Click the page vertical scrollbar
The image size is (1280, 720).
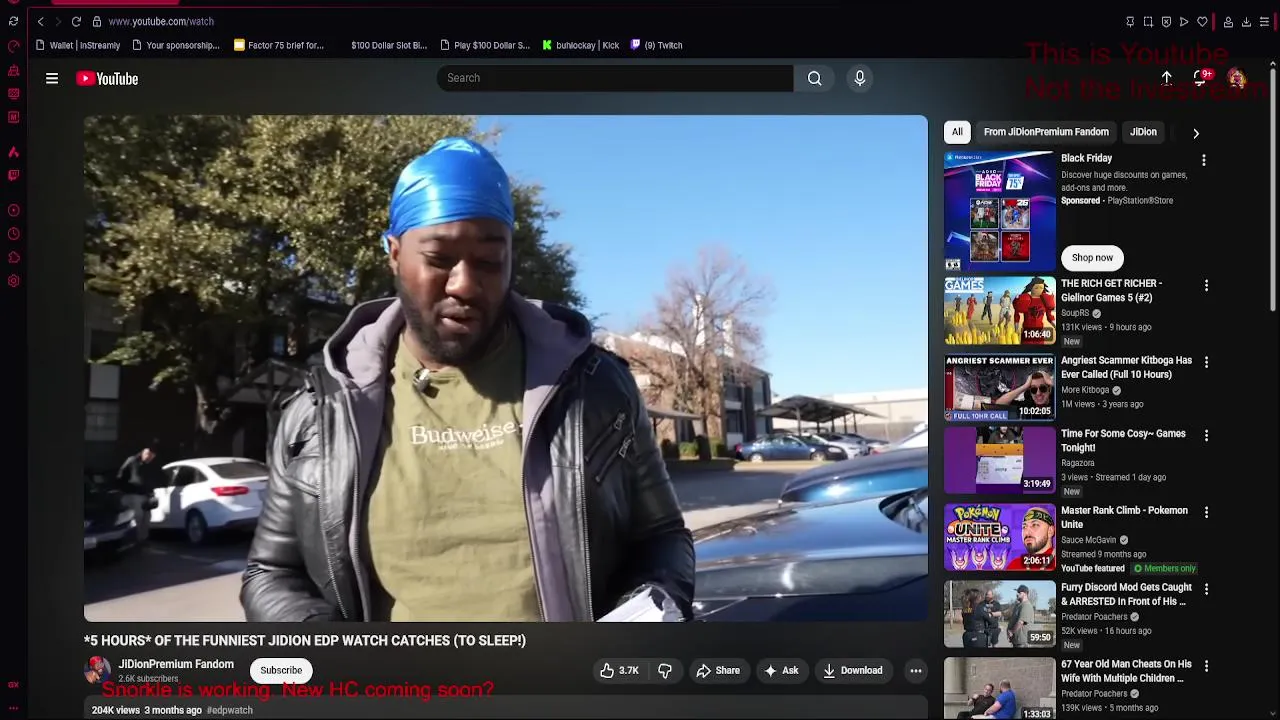1273,190
